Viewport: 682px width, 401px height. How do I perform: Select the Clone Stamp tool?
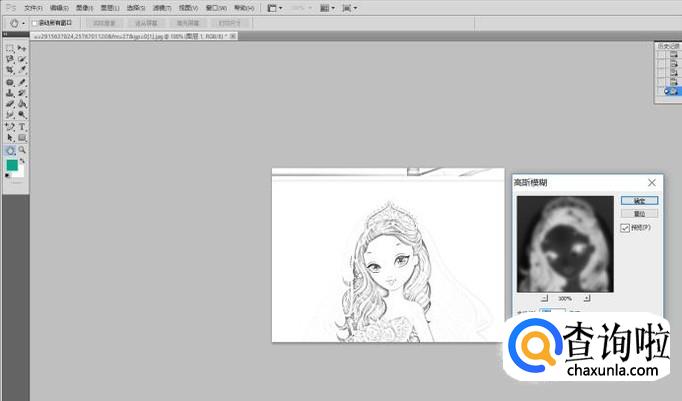click(10, 93)
